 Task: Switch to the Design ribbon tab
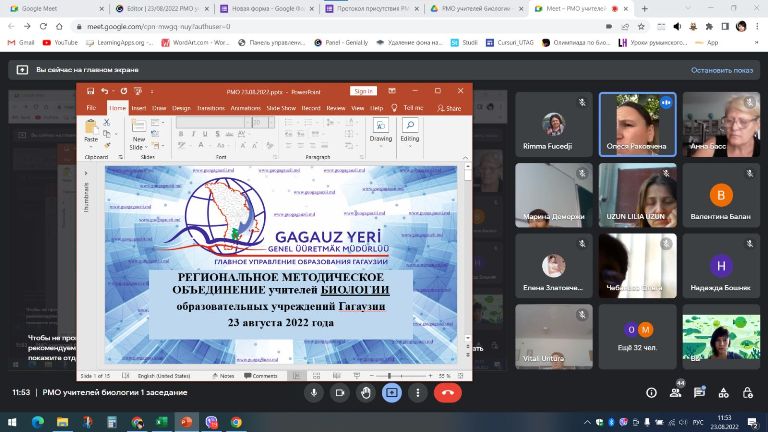[181, 108]
